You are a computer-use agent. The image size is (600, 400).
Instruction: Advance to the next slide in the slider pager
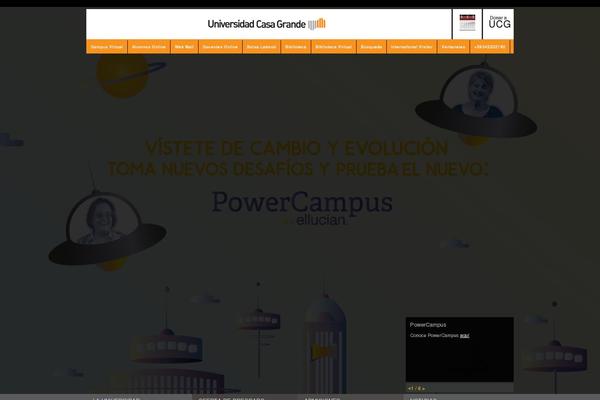pyautogui.click(x=423, y=389)
